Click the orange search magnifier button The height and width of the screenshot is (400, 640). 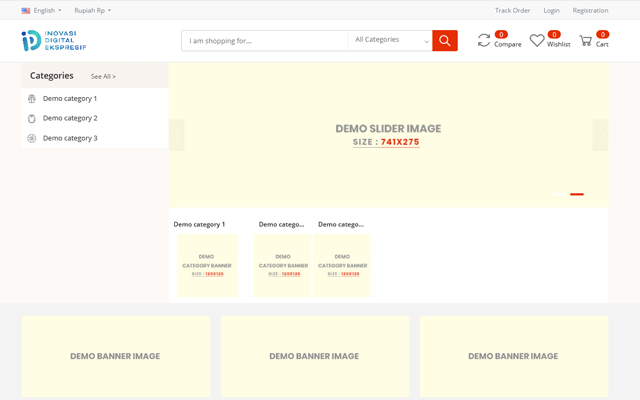point(445,41)
